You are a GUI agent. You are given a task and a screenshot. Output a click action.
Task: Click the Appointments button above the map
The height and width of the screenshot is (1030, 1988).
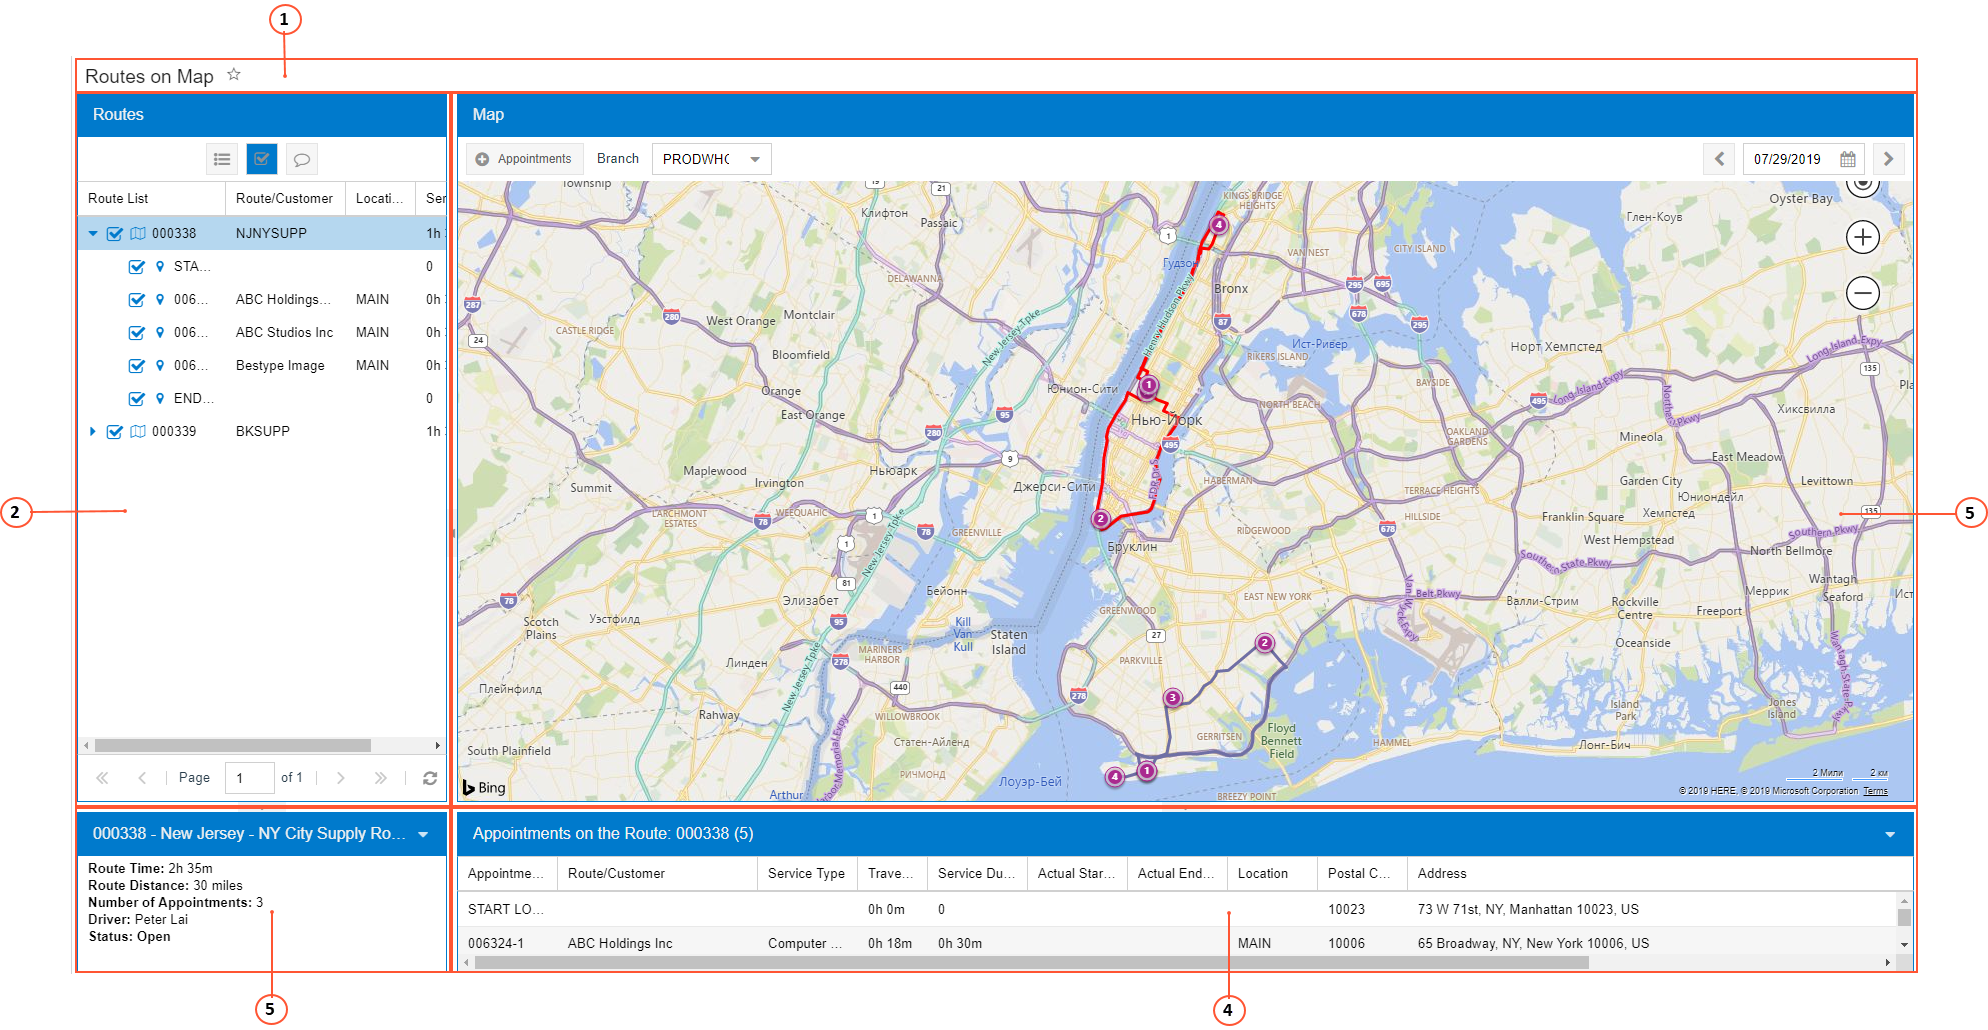pyautogui.click(x=523, y=159)
